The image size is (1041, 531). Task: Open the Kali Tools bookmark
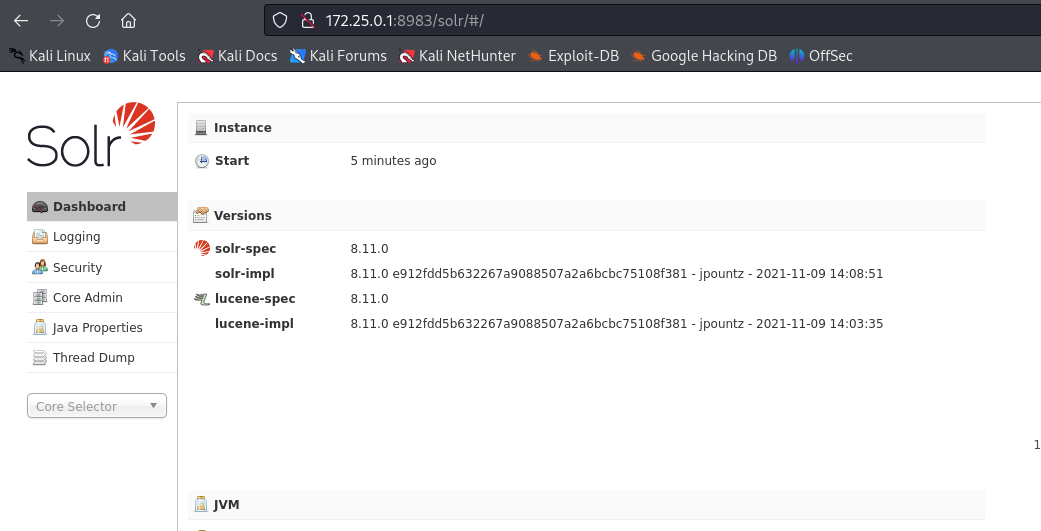(145, 56)
